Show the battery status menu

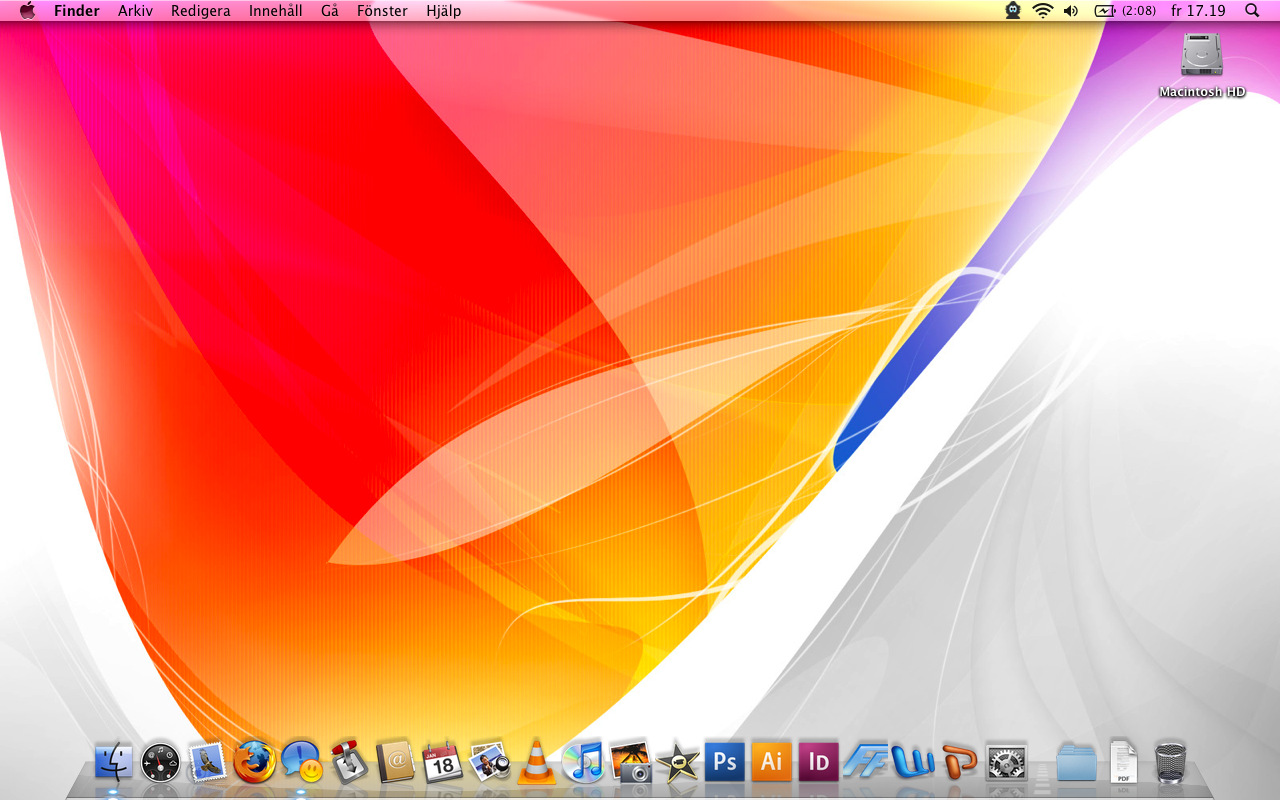coord(1126,11)
